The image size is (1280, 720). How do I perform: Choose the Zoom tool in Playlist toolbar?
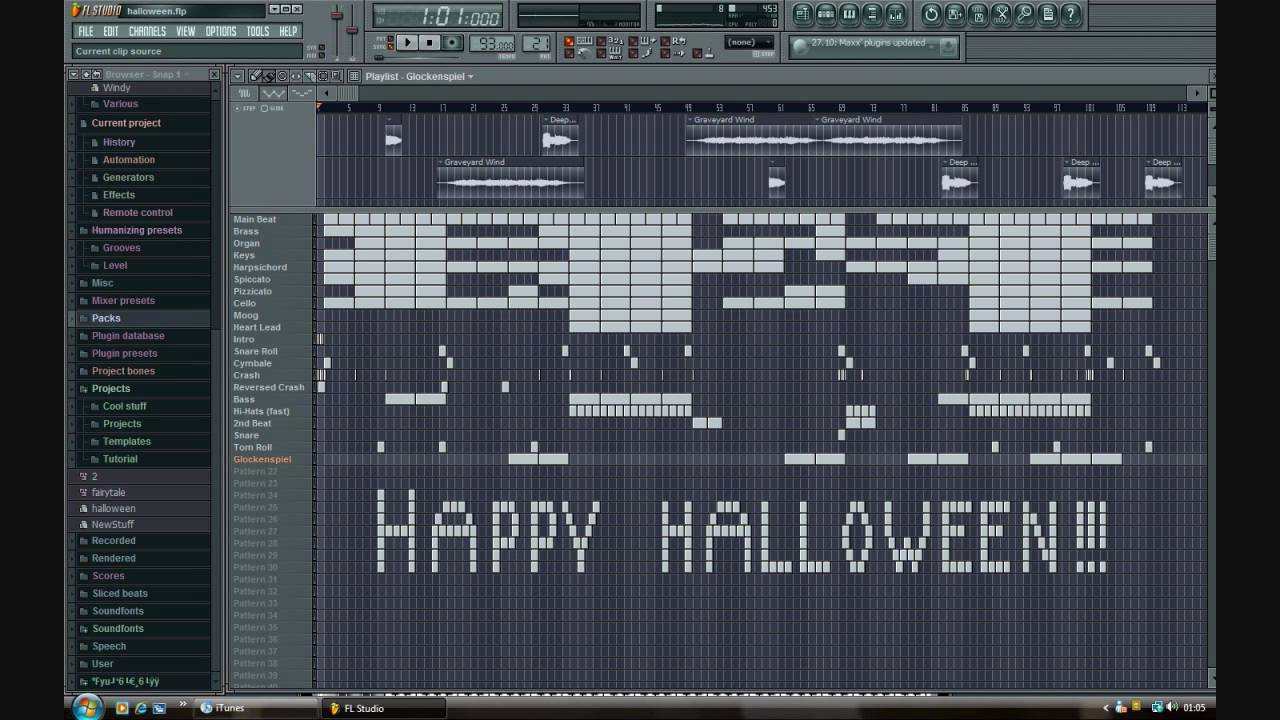pyautogui.click(x=336, y=76)
